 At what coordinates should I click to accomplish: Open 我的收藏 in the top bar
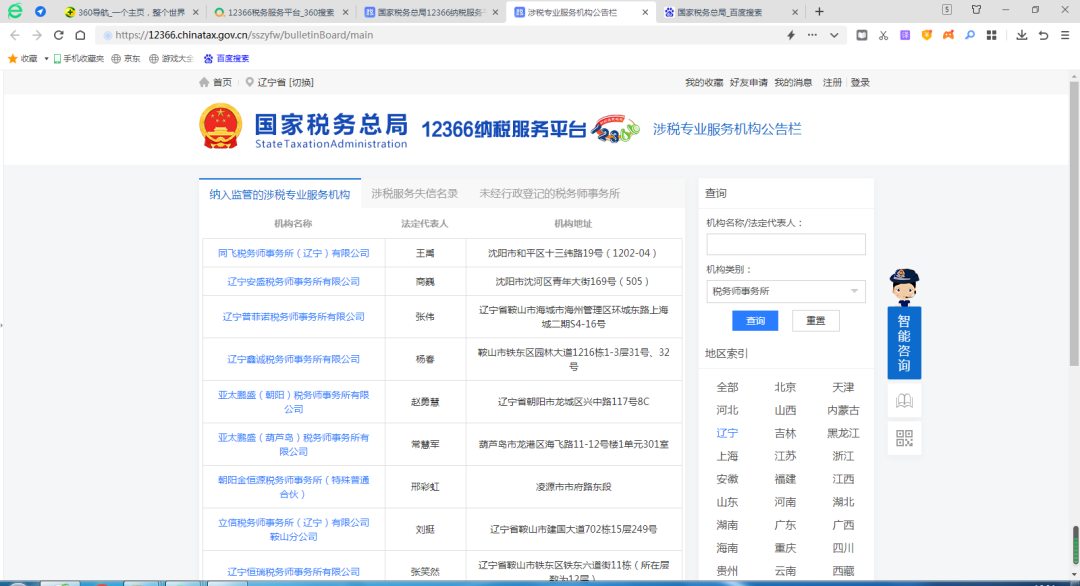pyautogui.click(x=704, y=83)
